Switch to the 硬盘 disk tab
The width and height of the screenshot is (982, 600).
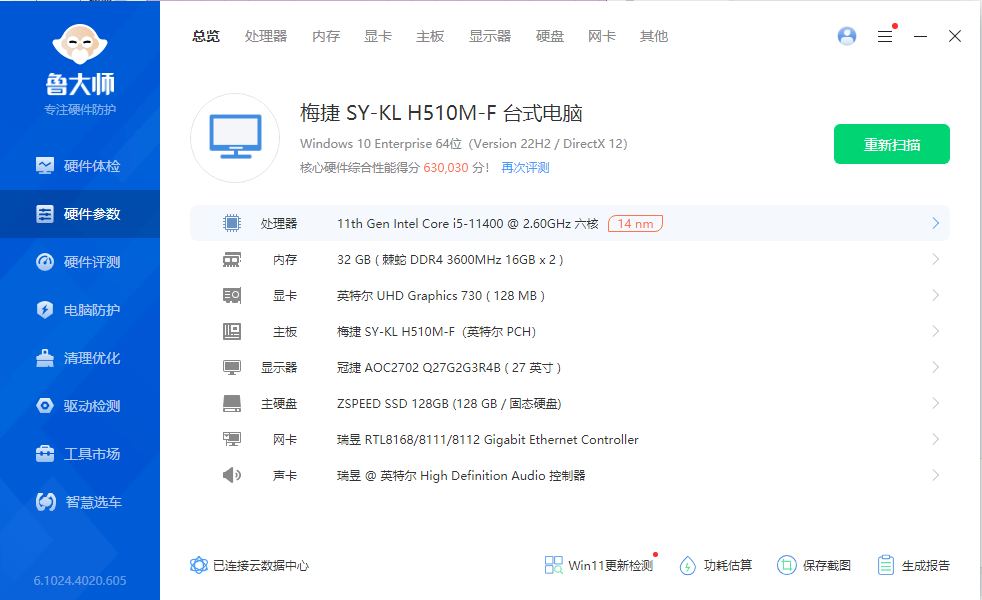[550, 36]
